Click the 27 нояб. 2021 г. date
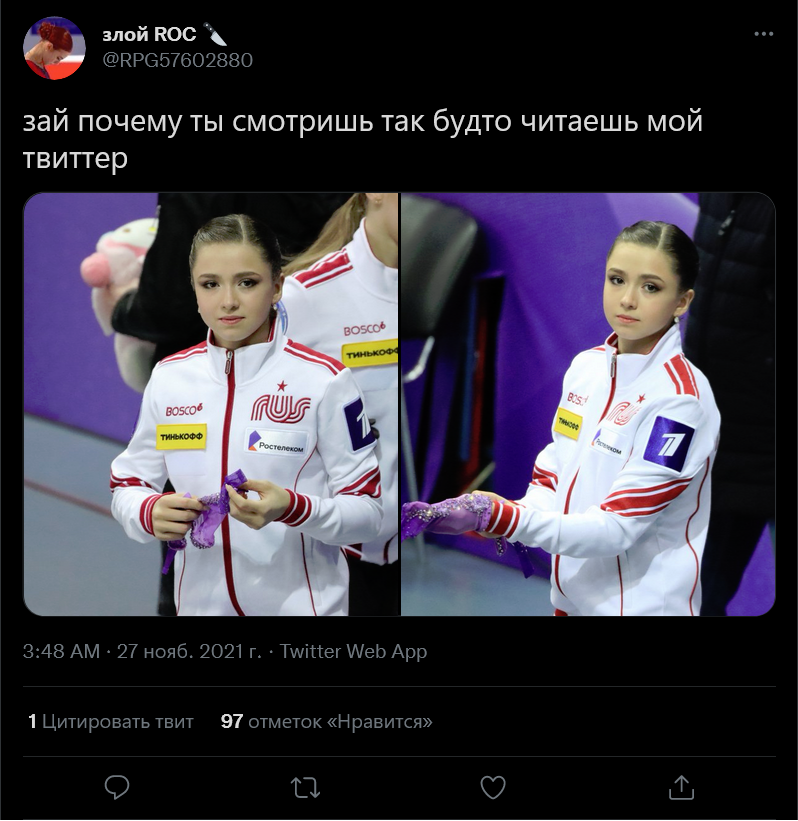Image resolution: width=798 pixels, height=821 pixels. [189, 651]
